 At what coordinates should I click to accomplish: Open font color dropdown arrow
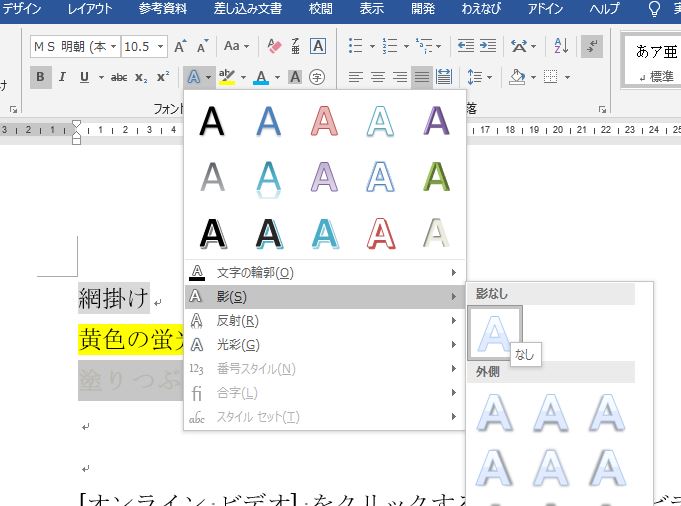pos(278,78)
